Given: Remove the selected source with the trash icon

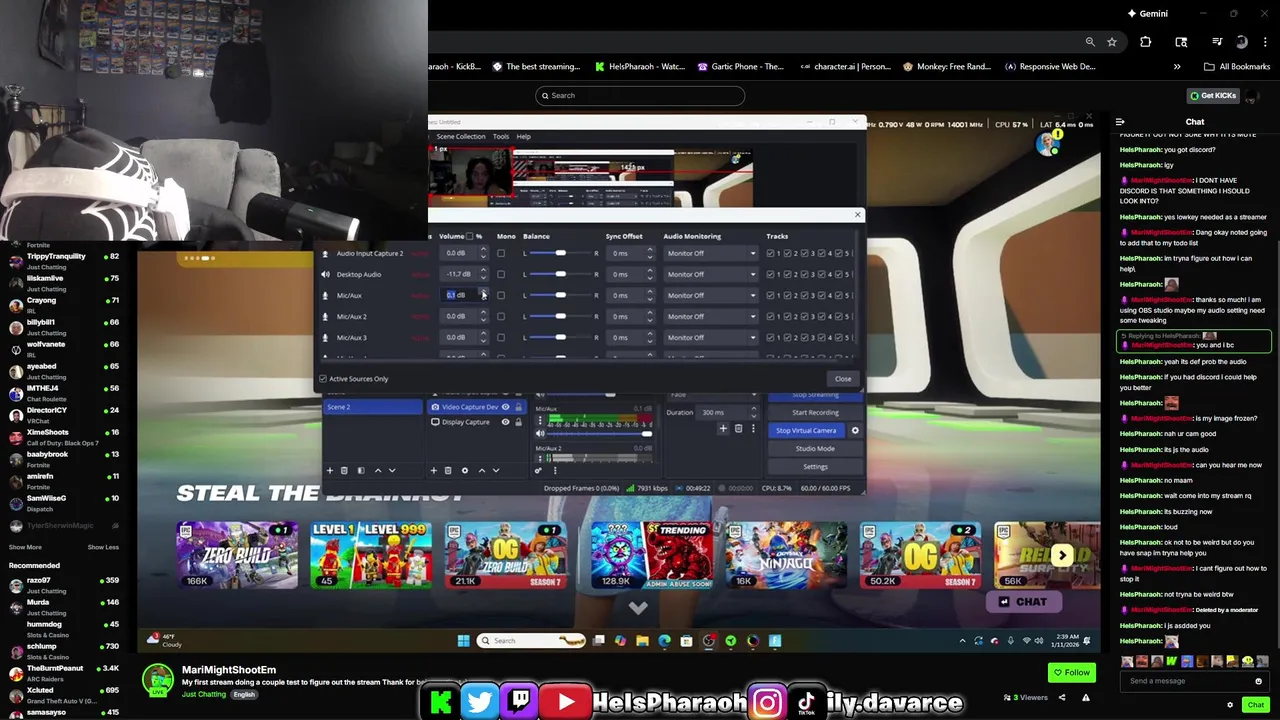Looking at the screenshot, I should point(448,470).
